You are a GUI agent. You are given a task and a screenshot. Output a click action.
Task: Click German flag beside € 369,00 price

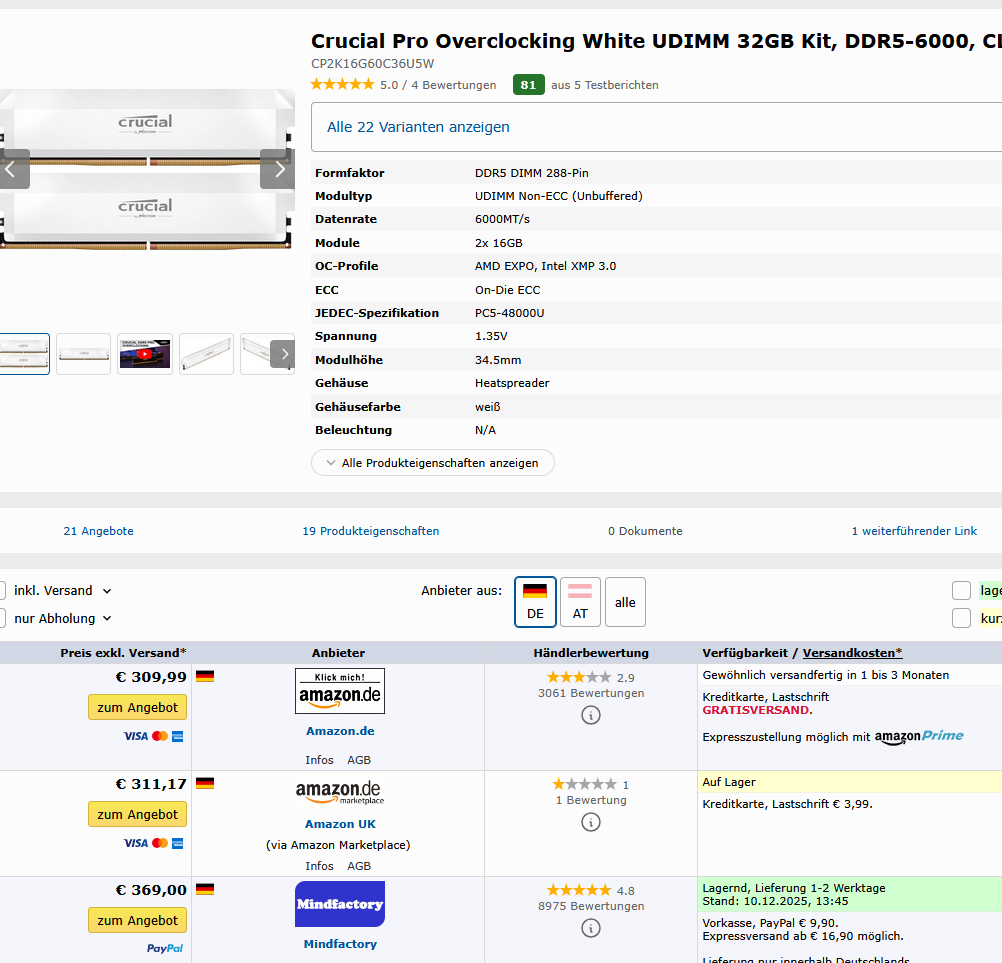click(x=204, y=889)
